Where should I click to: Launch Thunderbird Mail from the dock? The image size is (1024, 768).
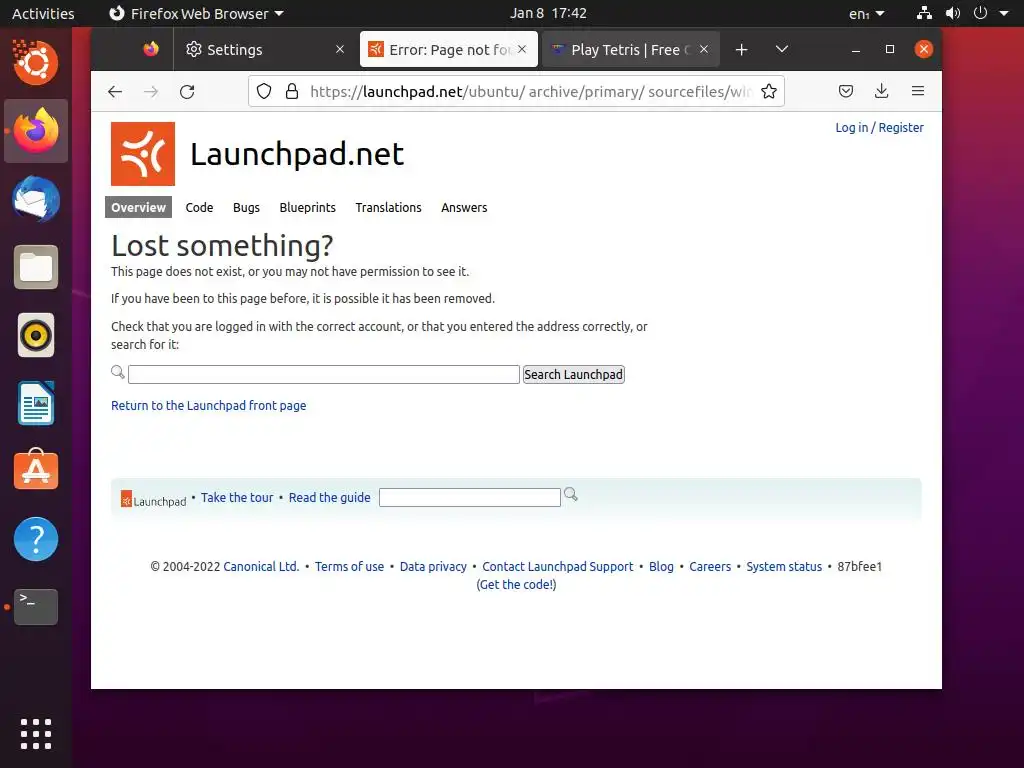coord(36,199)
